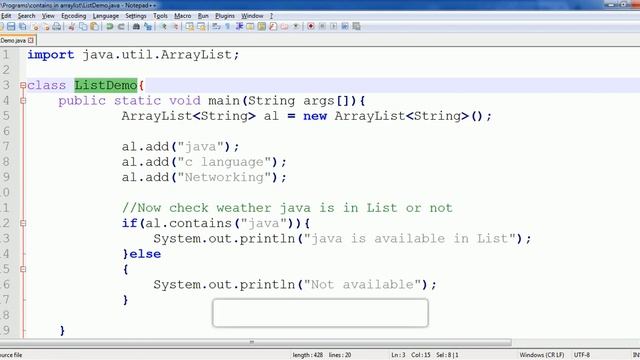Image resolution: width=640 pixels, height=360 pixels.
Task: Click the Close All toolbar icon
Action: click(x=47, y=27)
